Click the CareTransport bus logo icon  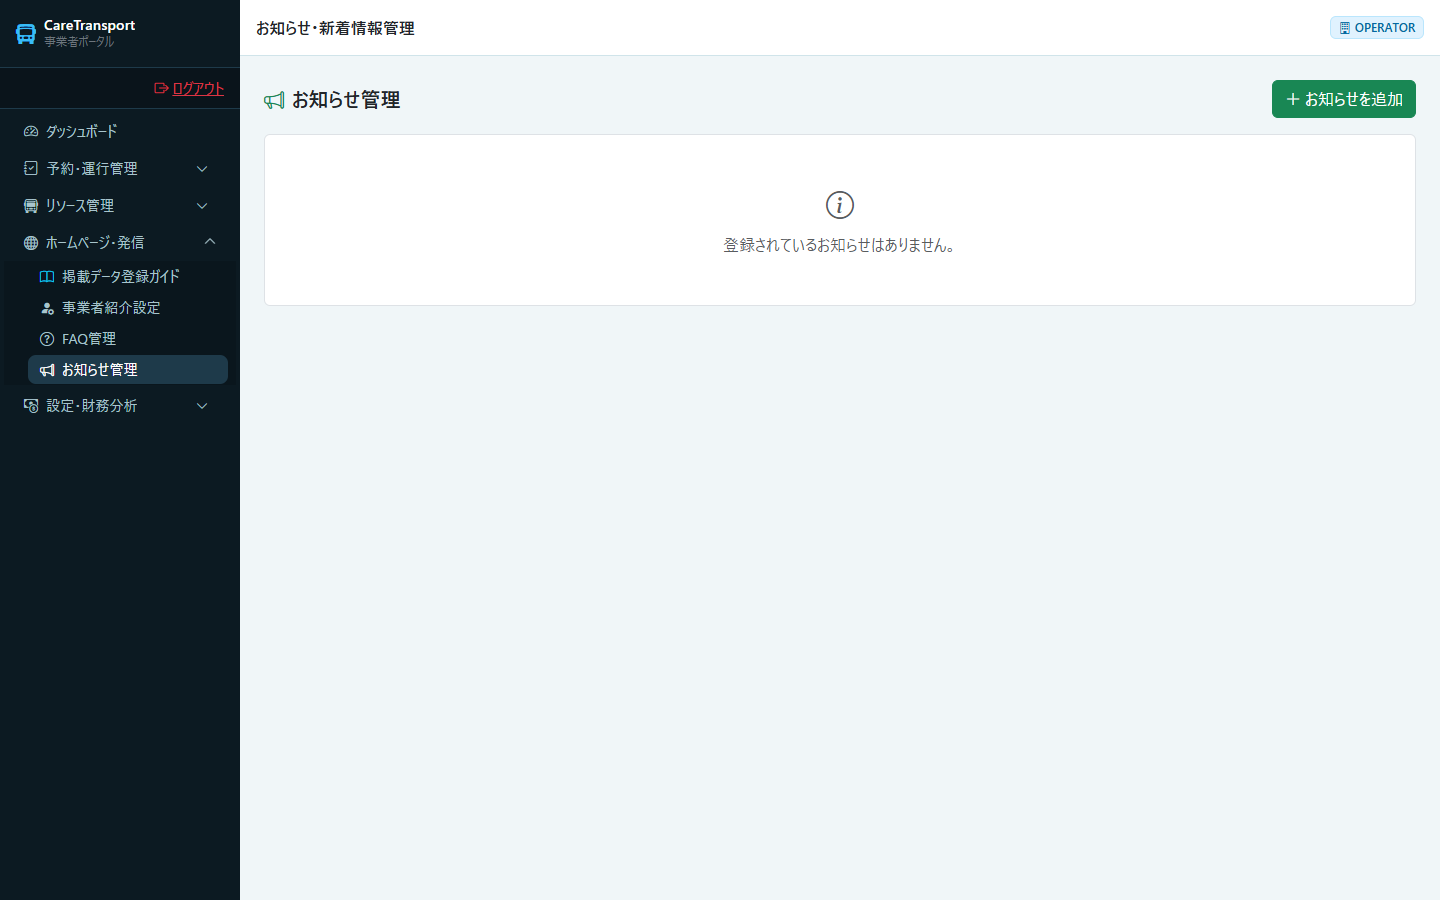point(26,34)
